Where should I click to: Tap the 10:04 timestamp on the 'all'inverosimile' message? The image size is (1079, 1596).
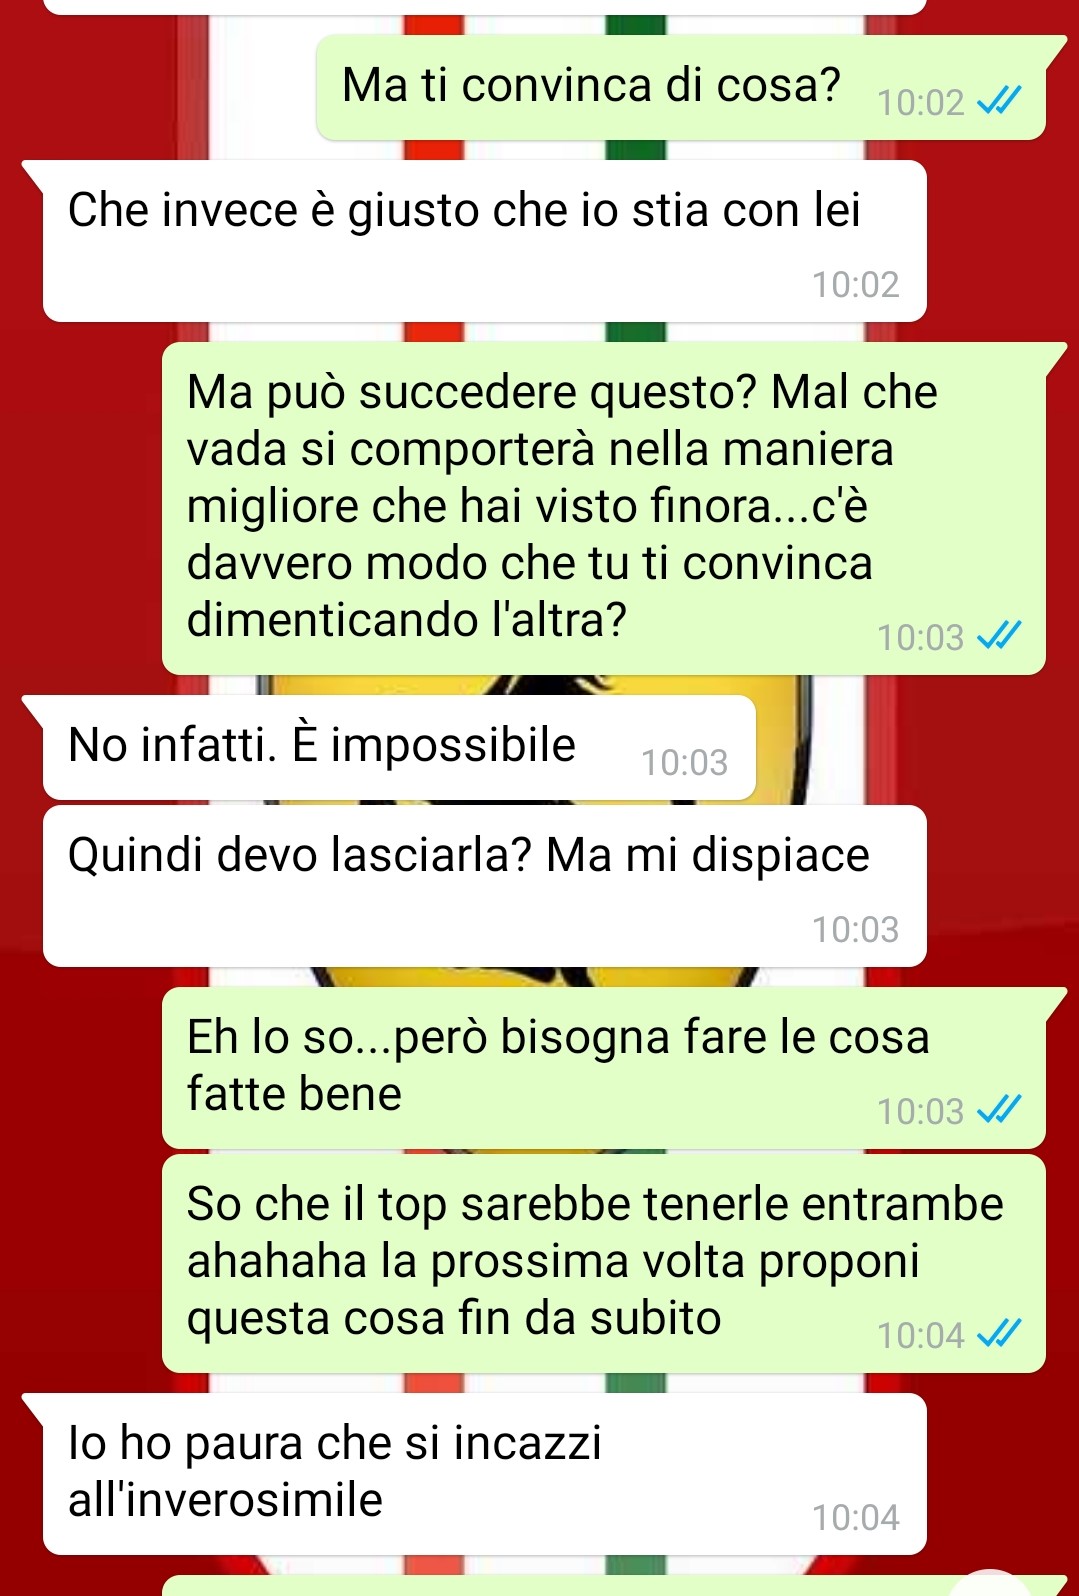tap(855, 1518)
